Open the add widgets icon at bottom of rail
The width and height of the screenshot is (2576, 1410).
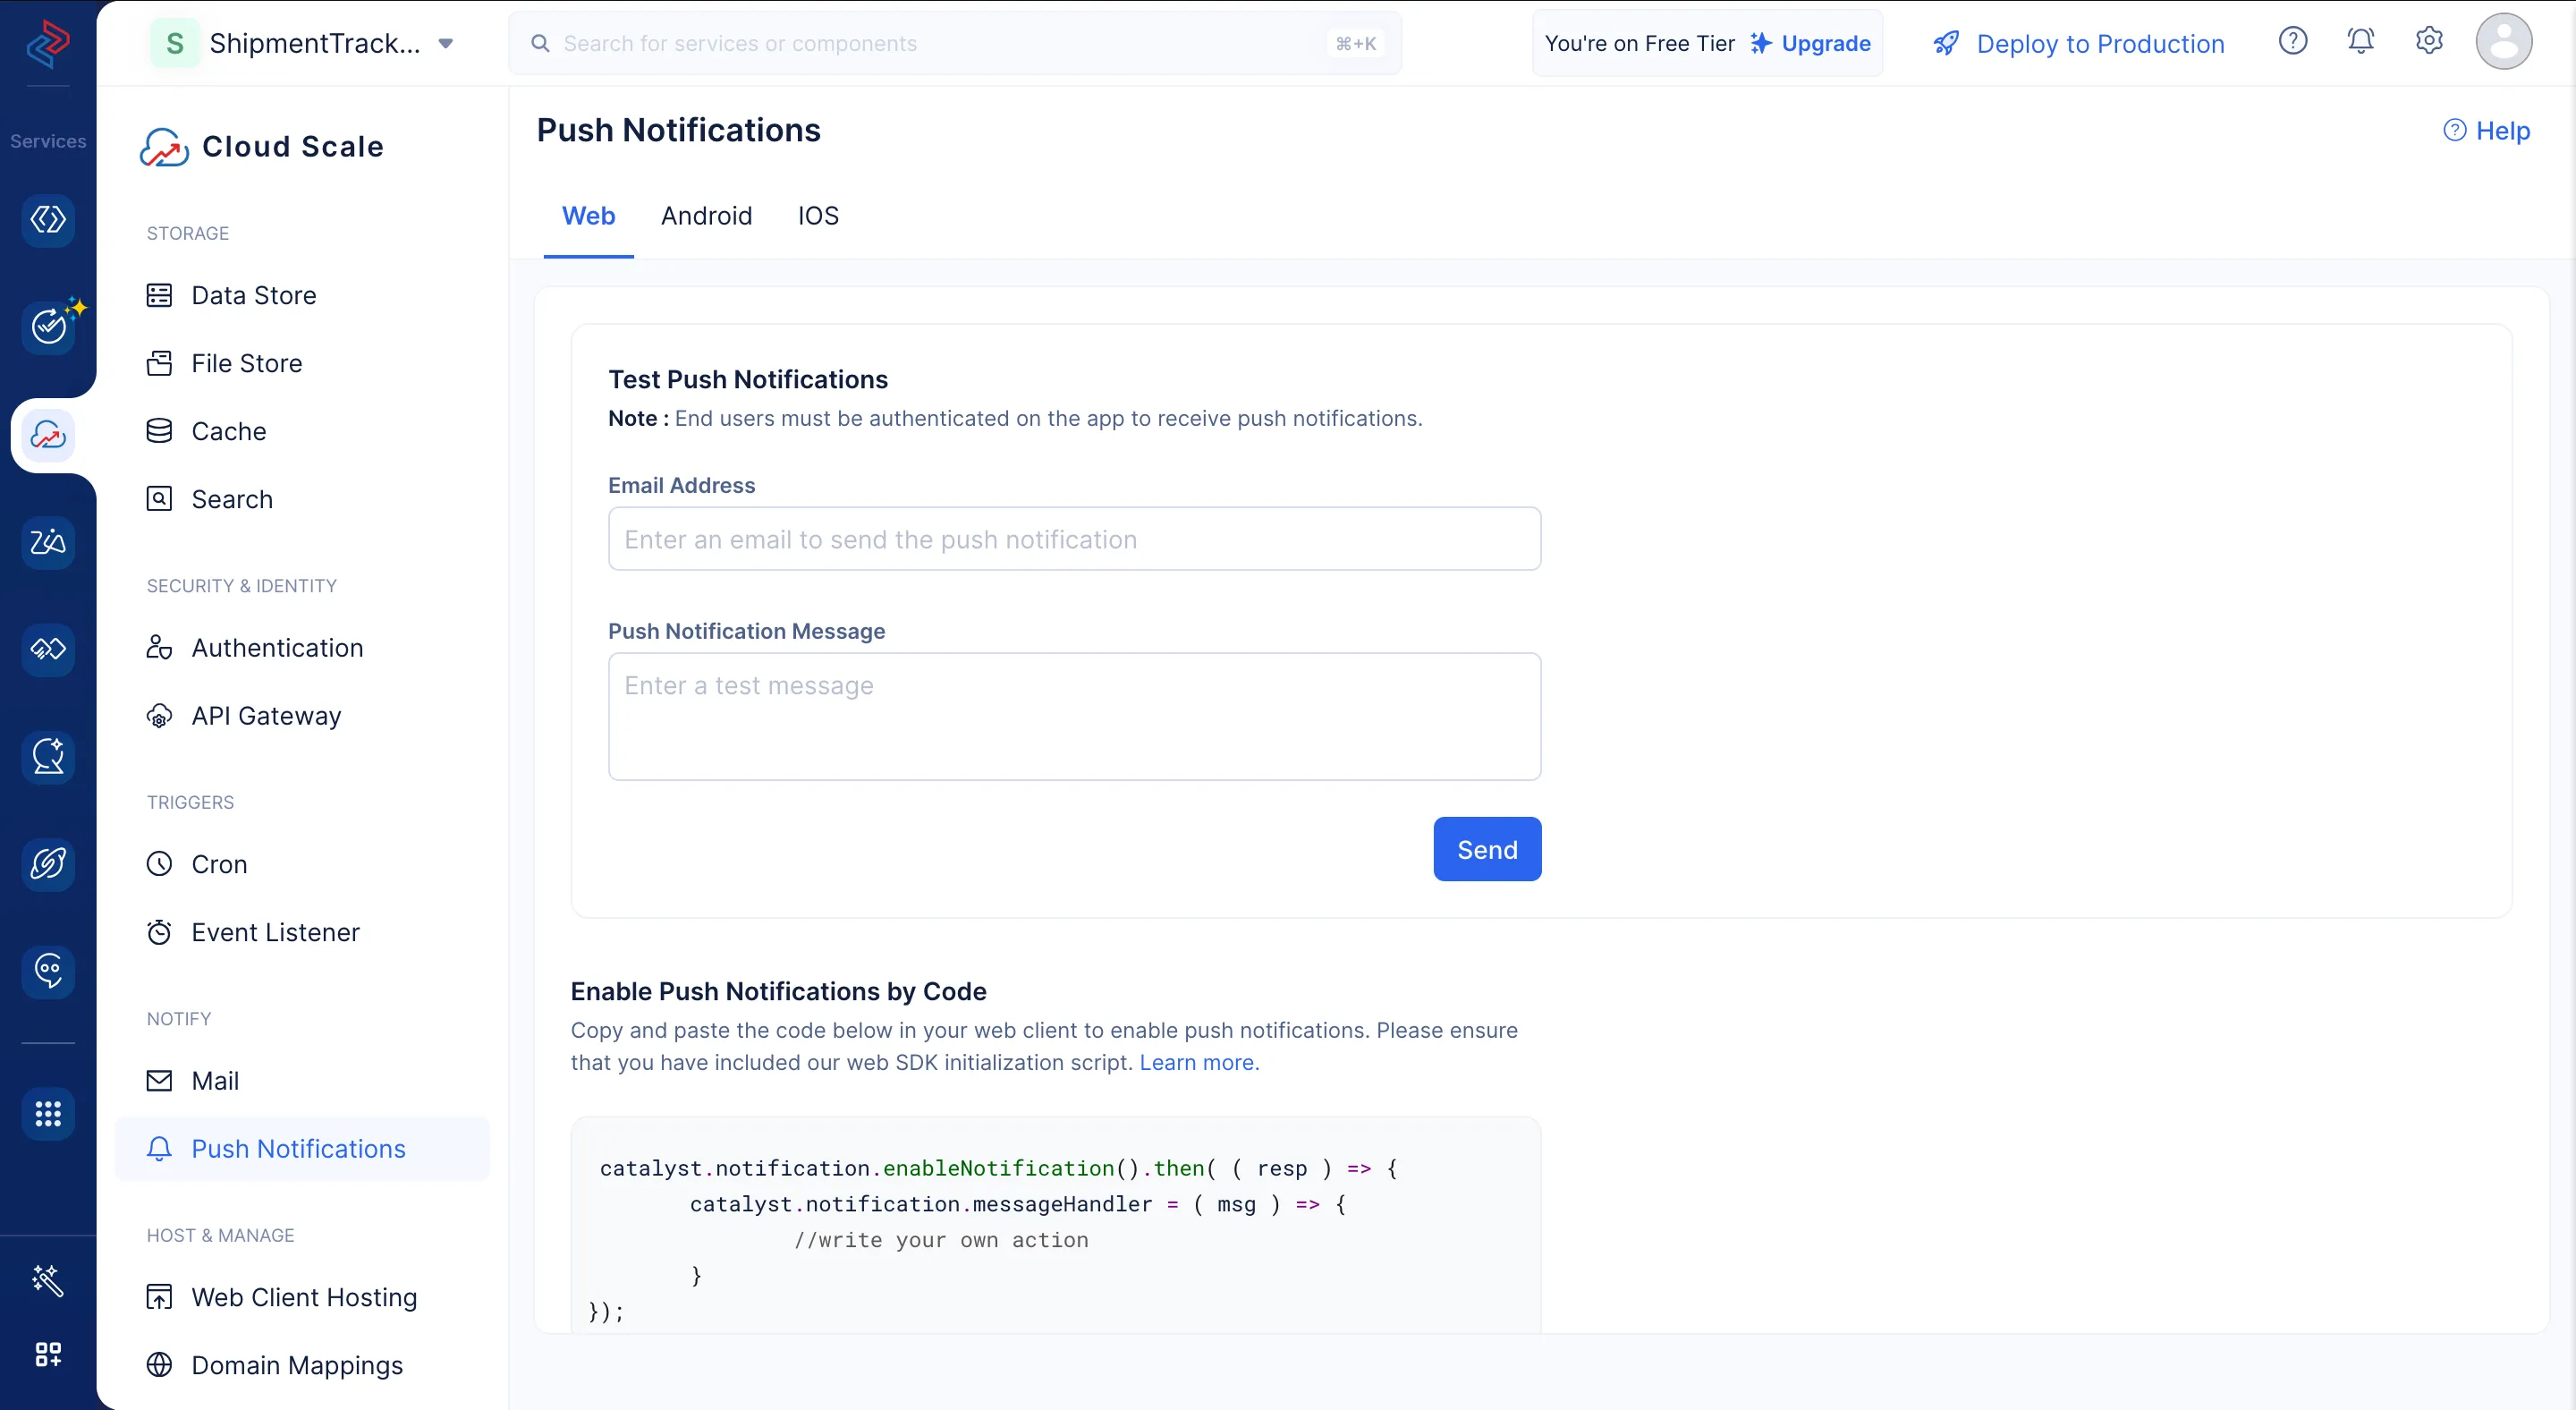pos(48,1354)
